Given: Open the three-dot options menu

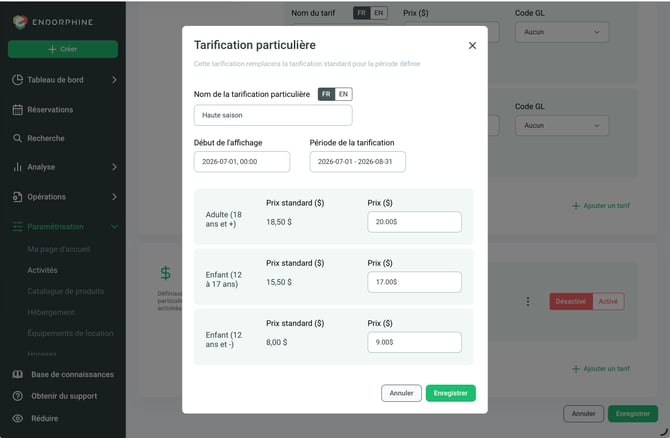Looking at the screenshot, I should click(528, 302).
